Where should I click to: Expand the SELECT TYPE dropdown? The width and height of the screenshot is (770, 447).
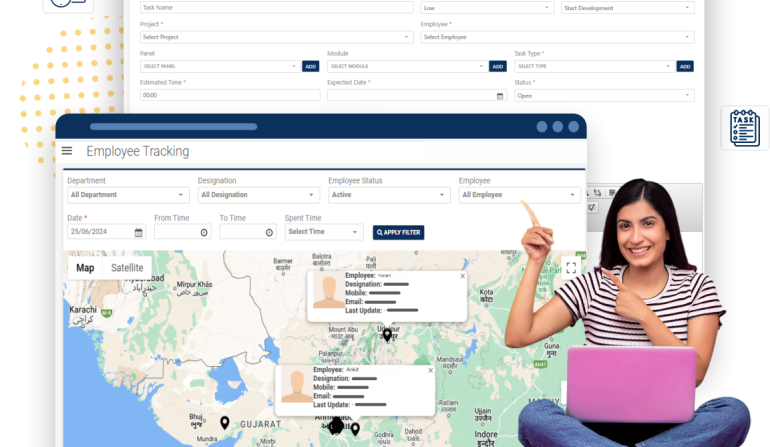[594, 66]
